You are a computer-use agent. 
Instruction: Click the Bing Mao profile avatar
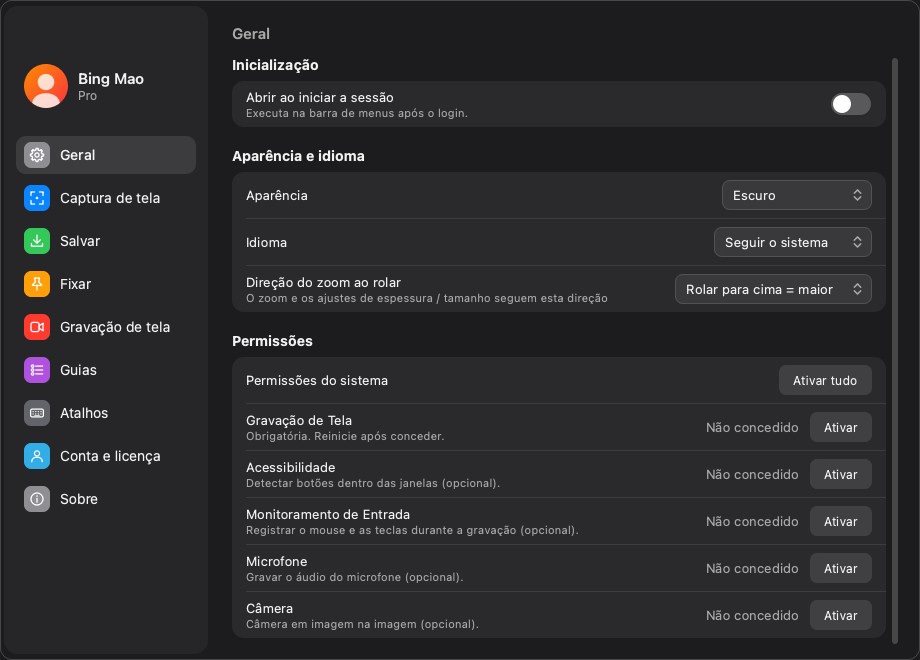point(46,86)
